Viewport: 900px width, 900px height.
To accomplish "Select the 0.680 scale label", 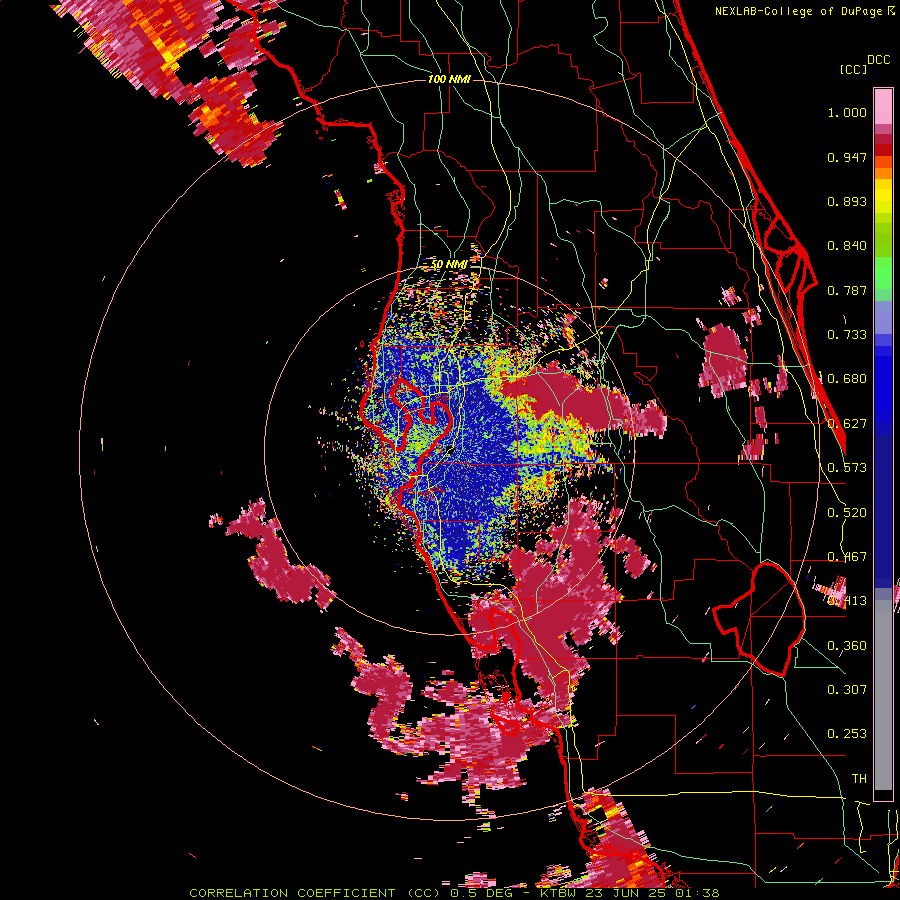I will coord(847,379).
